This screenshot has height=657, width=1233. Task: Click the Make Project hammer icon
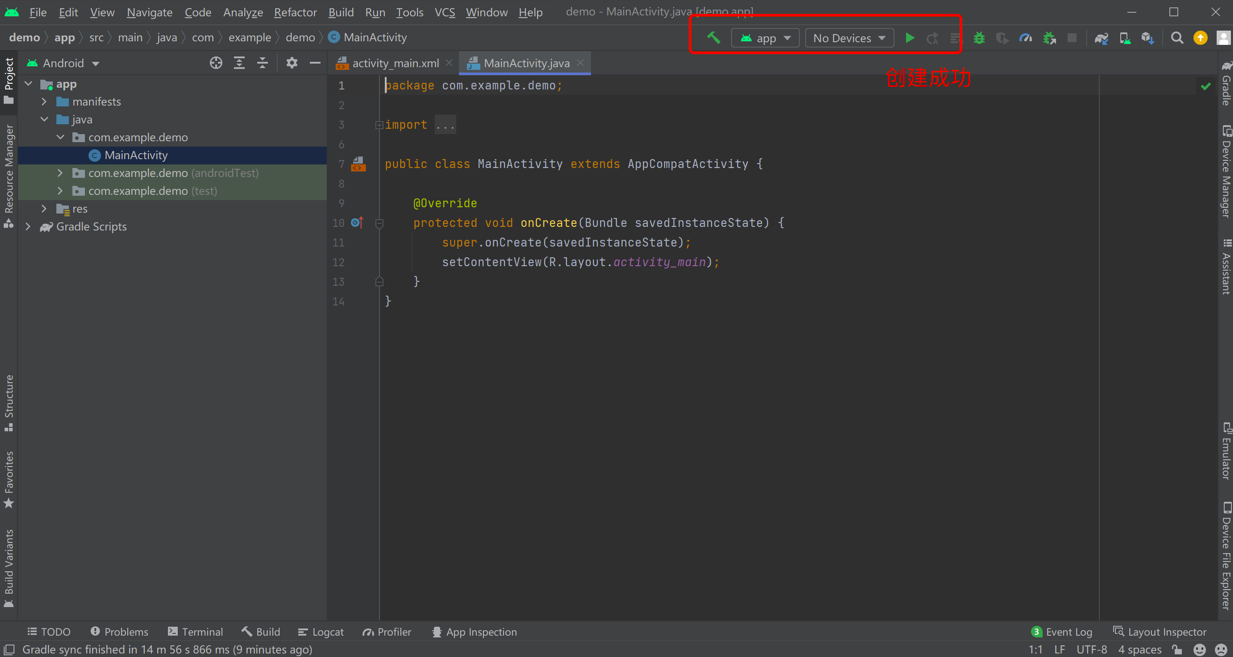click(x=713, y=38)
